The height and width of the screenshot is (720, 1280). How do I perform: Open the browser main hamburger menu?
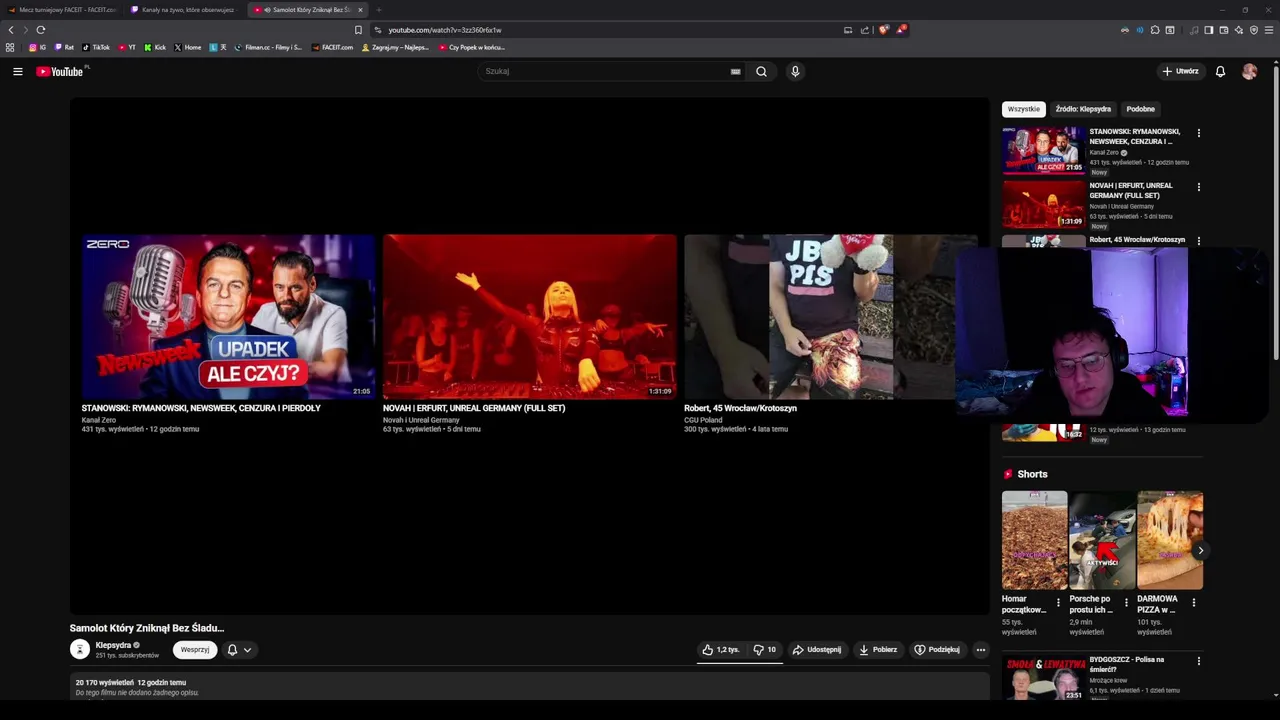(x=1269, y=30)
